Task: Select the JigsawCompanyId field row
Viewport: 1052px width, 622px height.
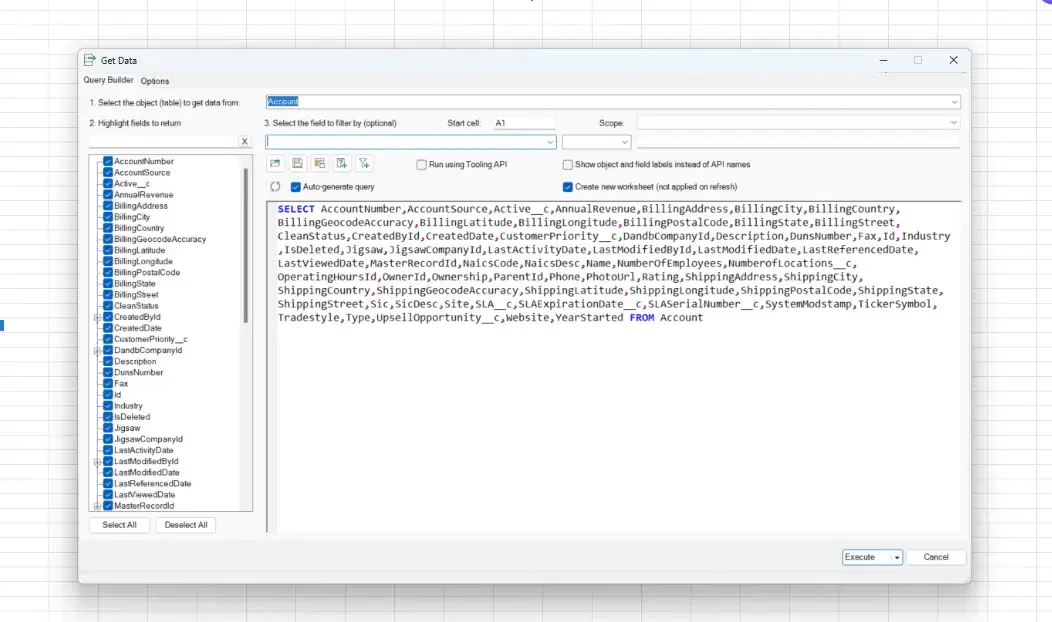Action: tap(148, 439)
